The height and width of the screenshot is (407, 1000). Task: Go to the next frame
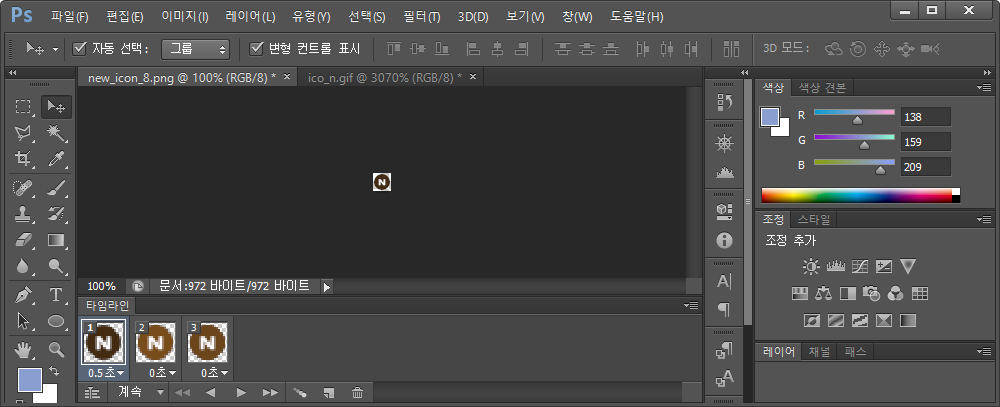tap(270, 392)
